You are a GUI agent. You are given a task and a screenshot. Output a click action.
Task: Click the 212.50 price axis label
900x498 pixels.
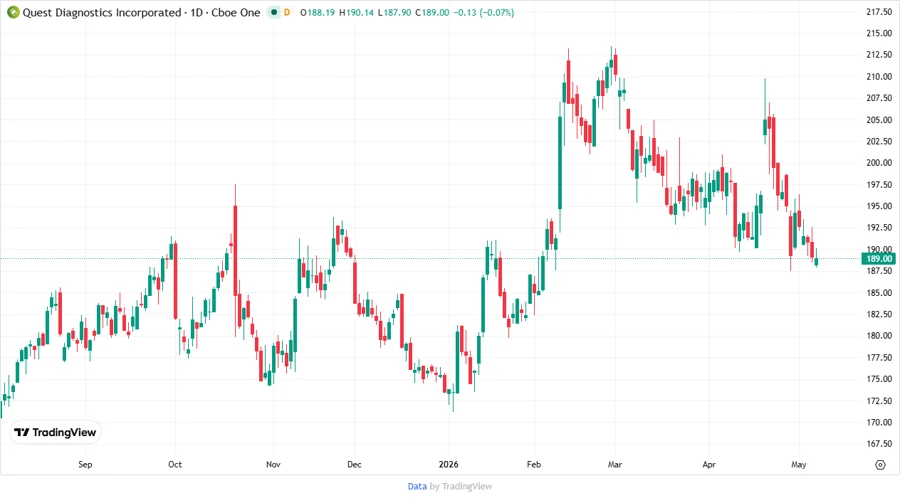pos(879,55)
